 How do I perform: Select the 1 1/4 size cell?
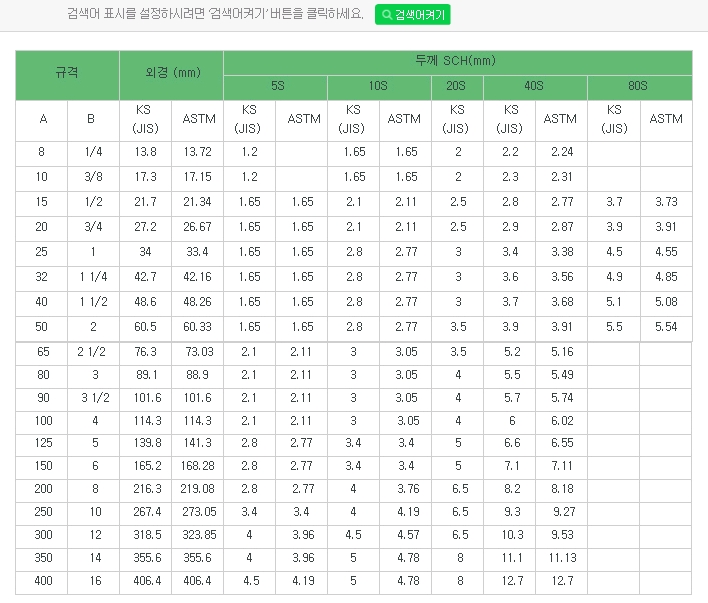[x=91, y=277]
